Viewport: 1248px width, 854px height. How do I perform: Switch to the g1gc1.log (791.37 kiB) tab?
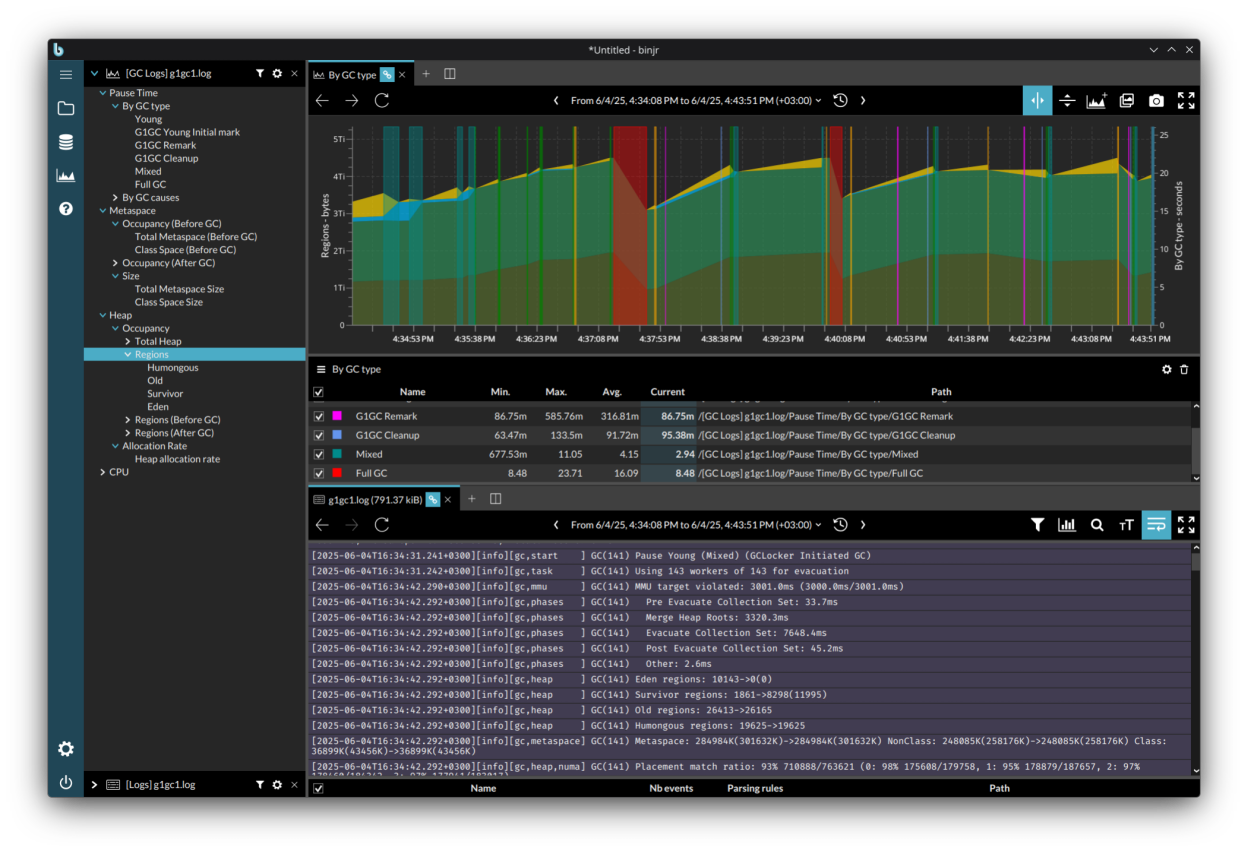pyautogui.click(x=375, y=498)
